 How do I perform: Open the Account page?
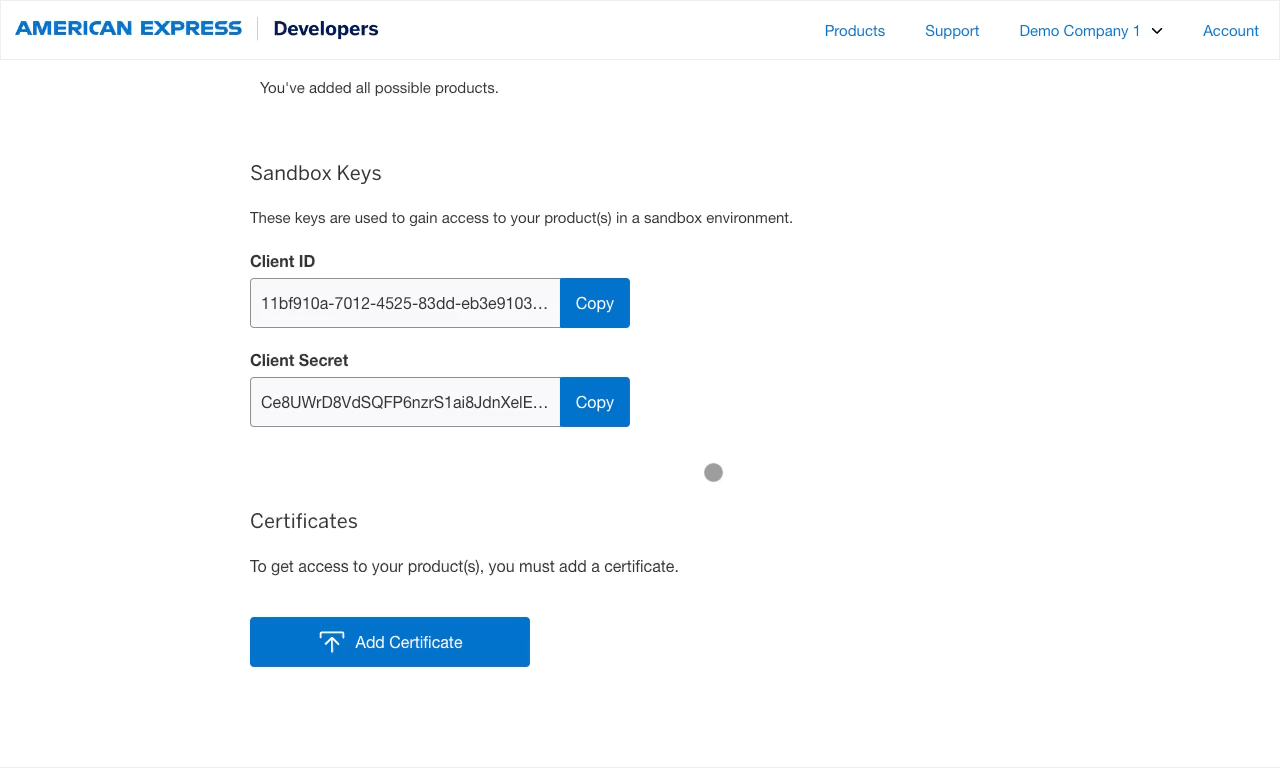click(x=1230, y=31)
